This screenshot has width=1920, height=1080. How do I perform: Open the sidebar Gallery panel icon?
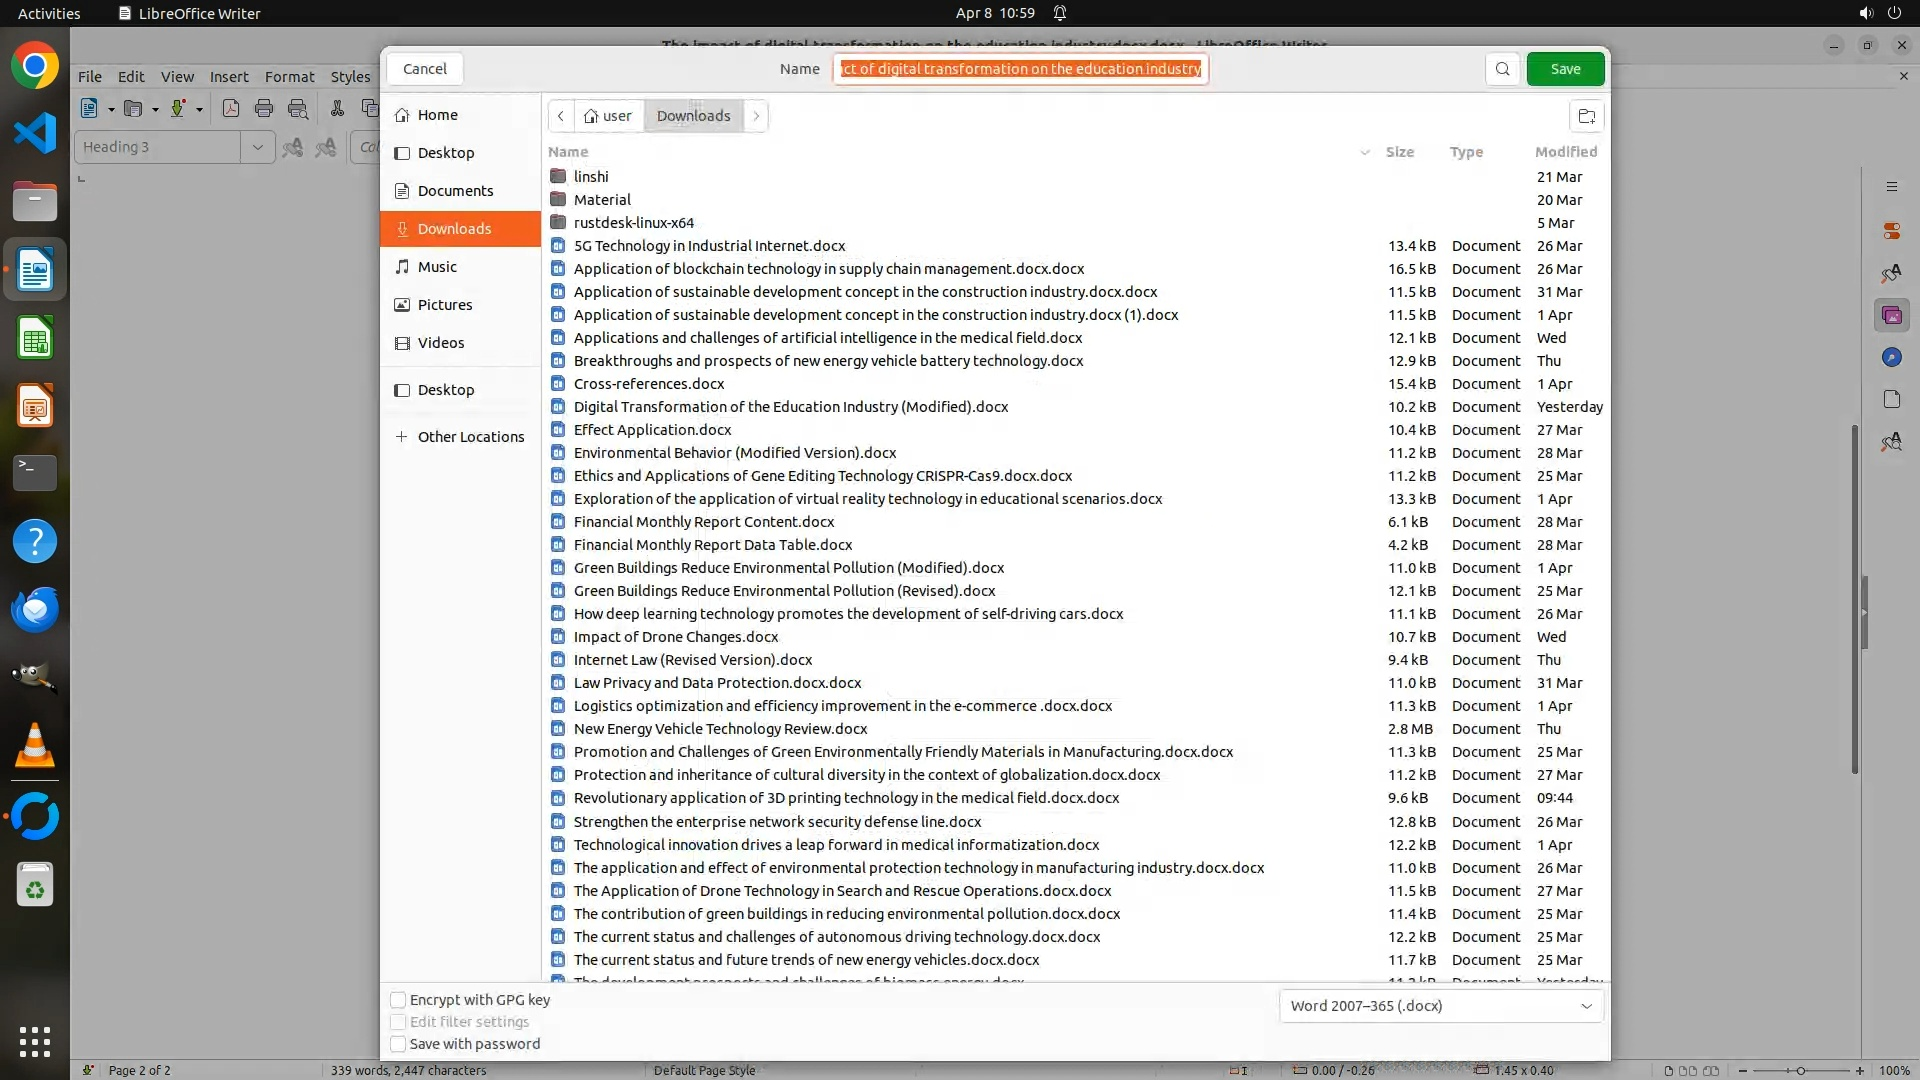pyautogui.click(x=1891, y=316)
